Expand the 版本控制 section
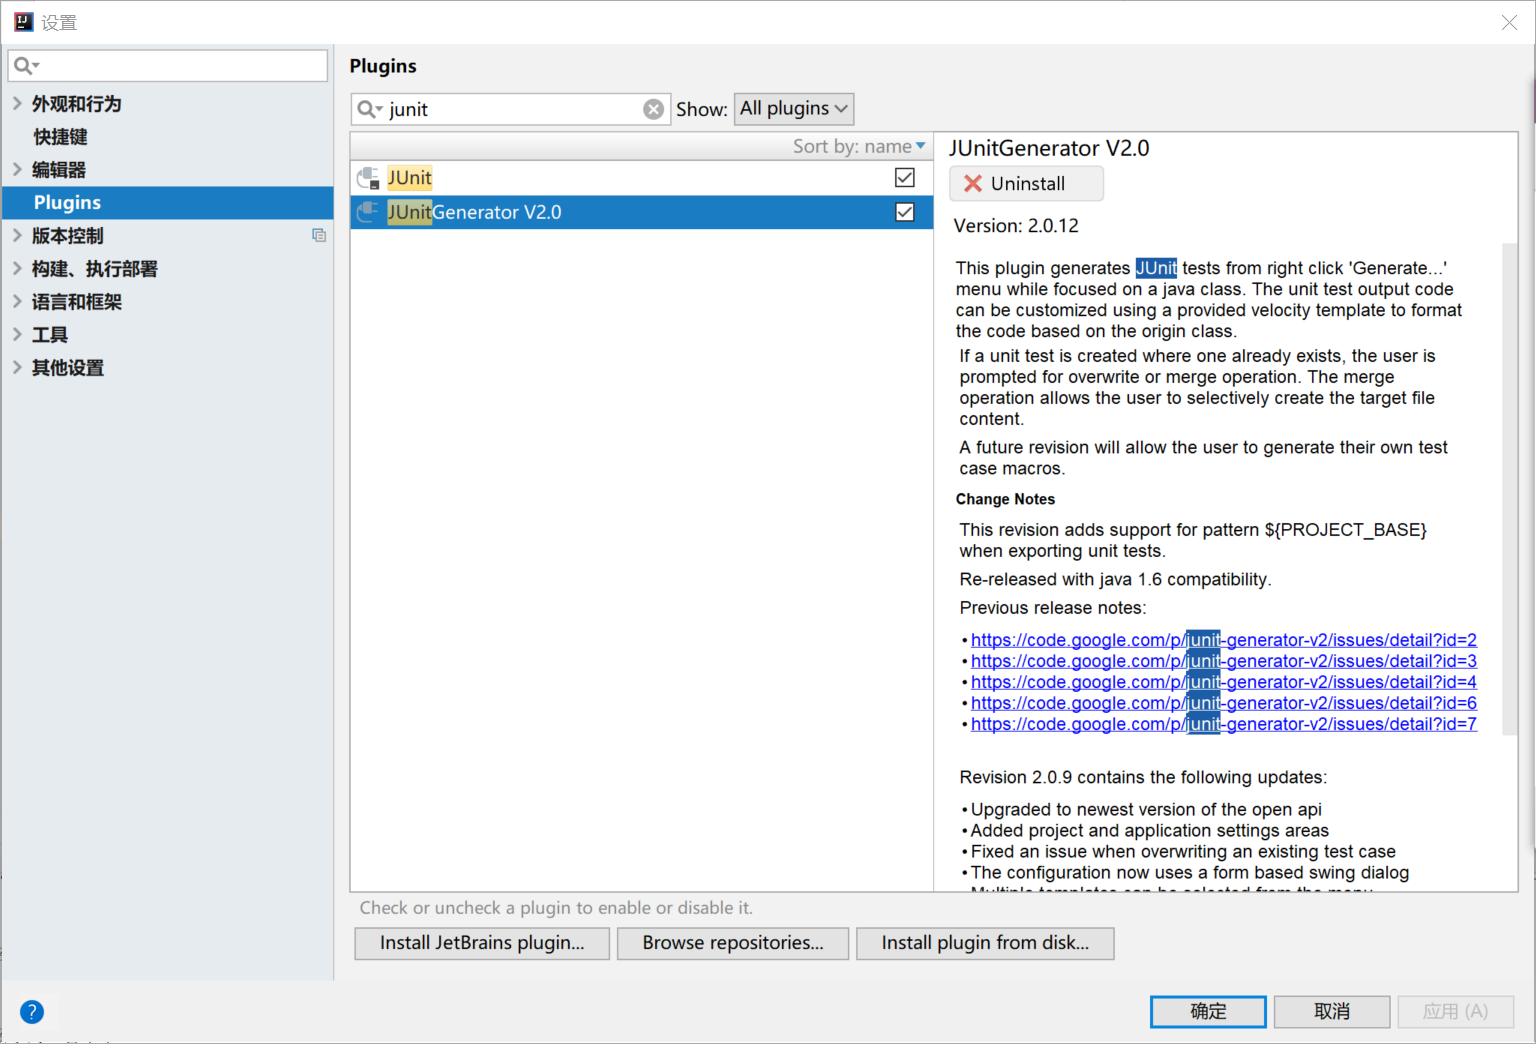1536x1044 pixels. pyautogui.click(x=17, y=235)
